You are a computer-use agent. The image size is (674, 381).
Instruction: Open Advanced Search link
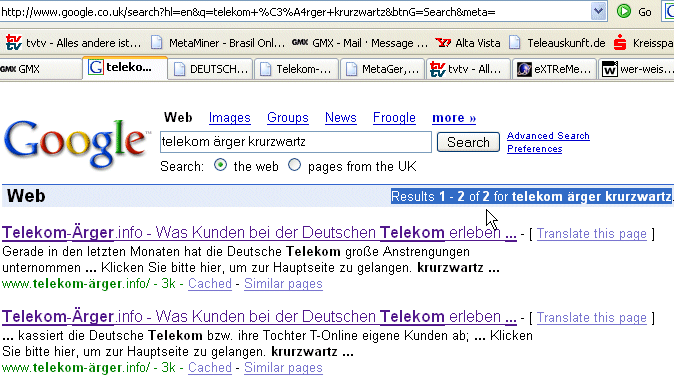pyautogui.click(x=548, y=136)
